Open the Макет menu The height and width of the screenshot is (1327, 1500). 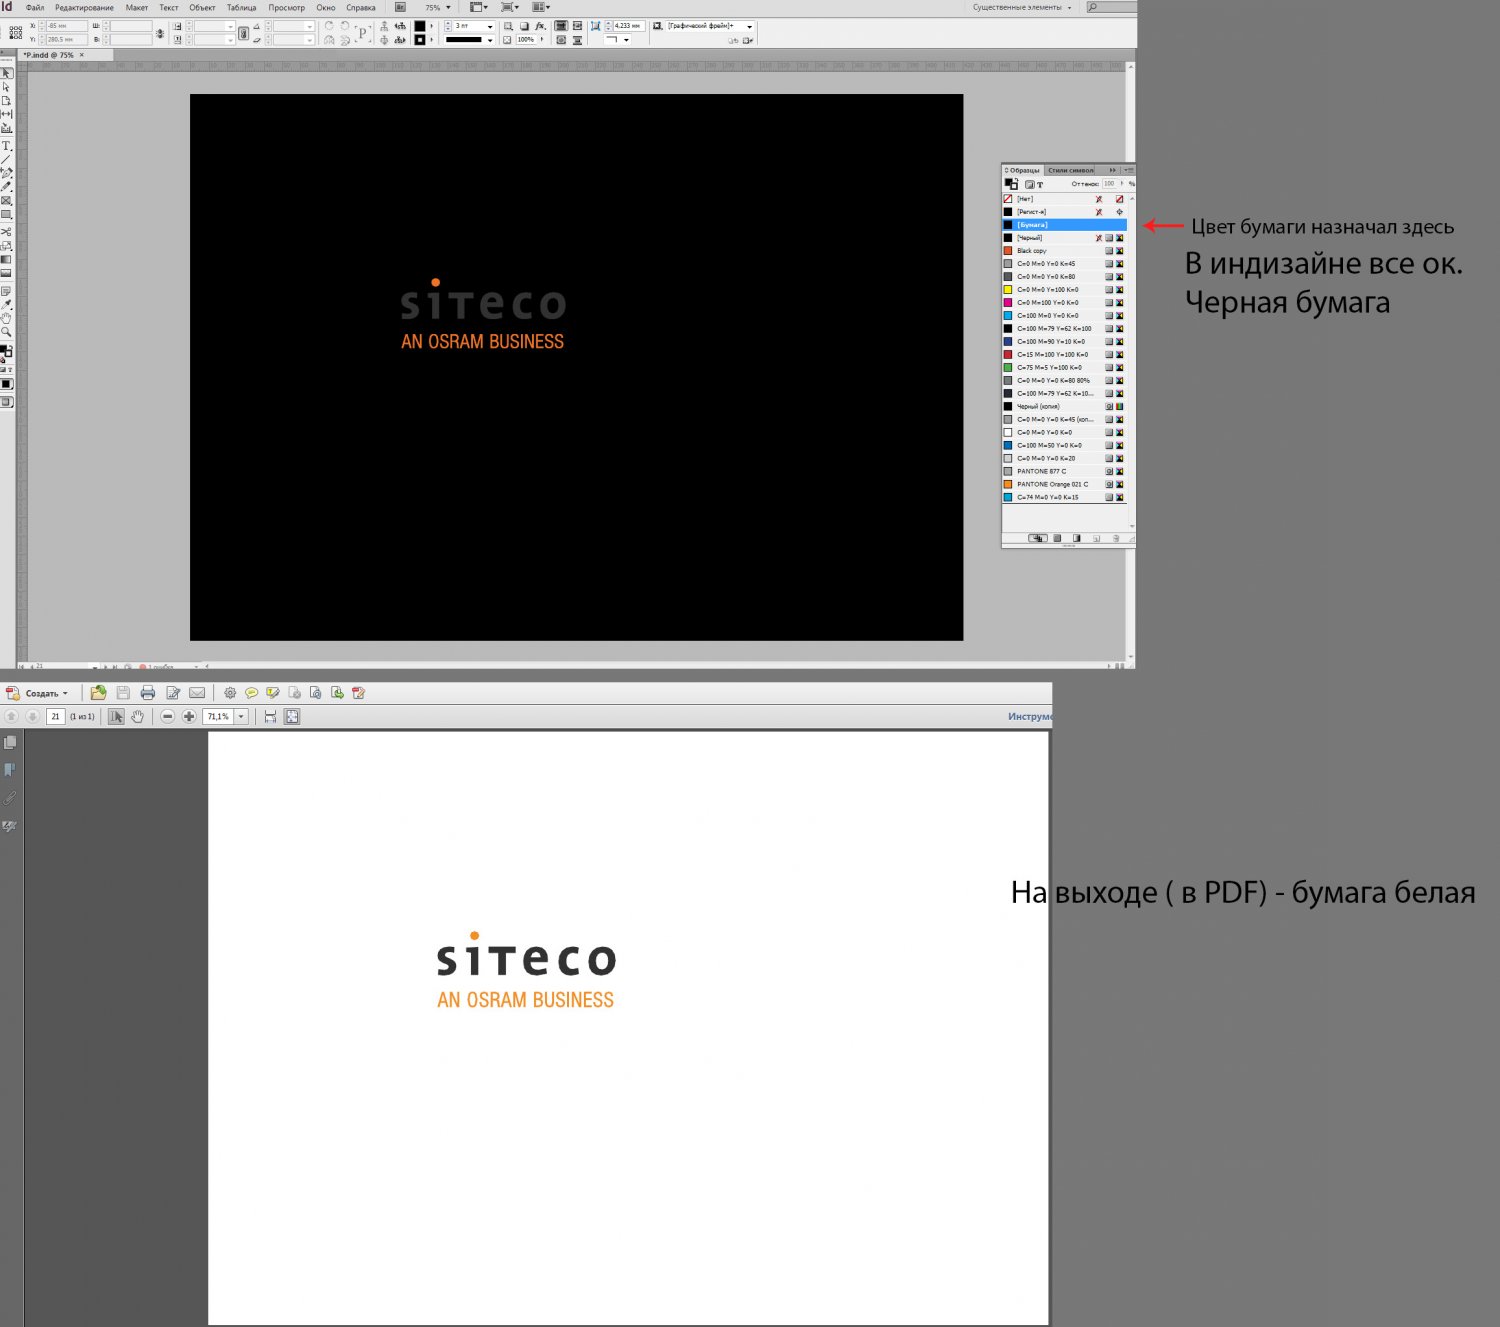pyautogui.click(x=137, y=8)
